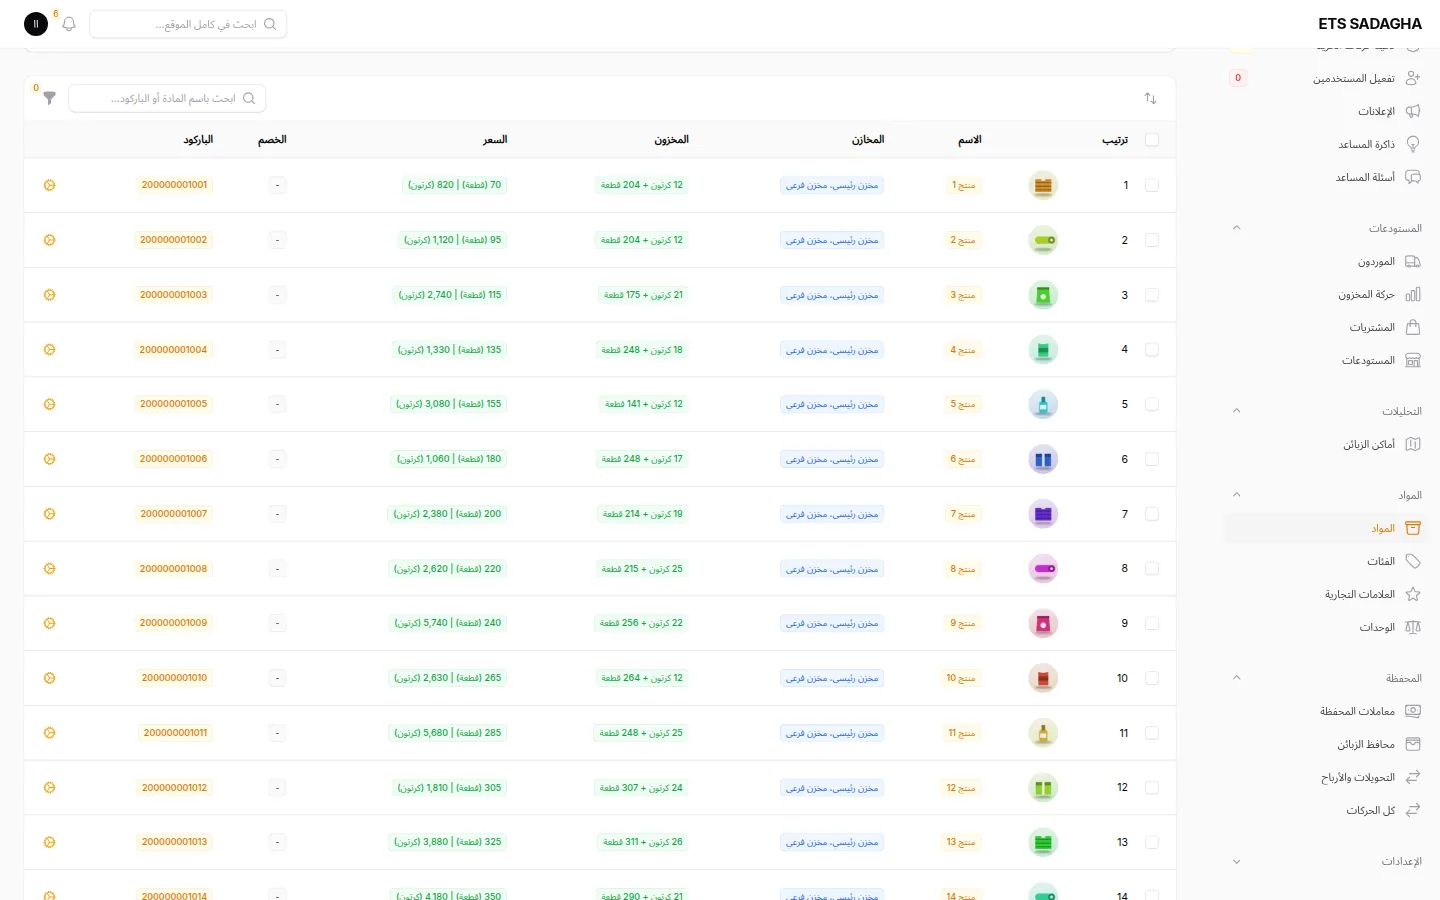
Task: Click the star icon for العلامات التجارية
Action: click(1413, 594)
